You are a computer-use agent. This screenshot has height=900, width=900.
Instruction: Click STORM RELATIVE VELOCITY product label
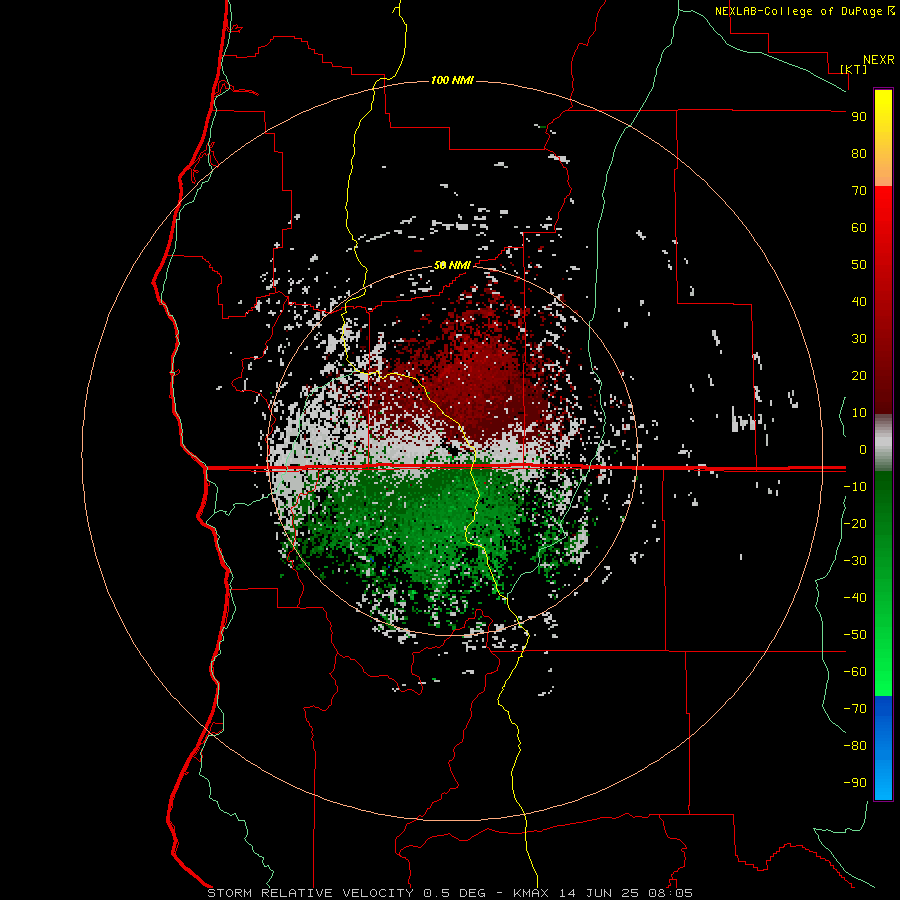311,893
